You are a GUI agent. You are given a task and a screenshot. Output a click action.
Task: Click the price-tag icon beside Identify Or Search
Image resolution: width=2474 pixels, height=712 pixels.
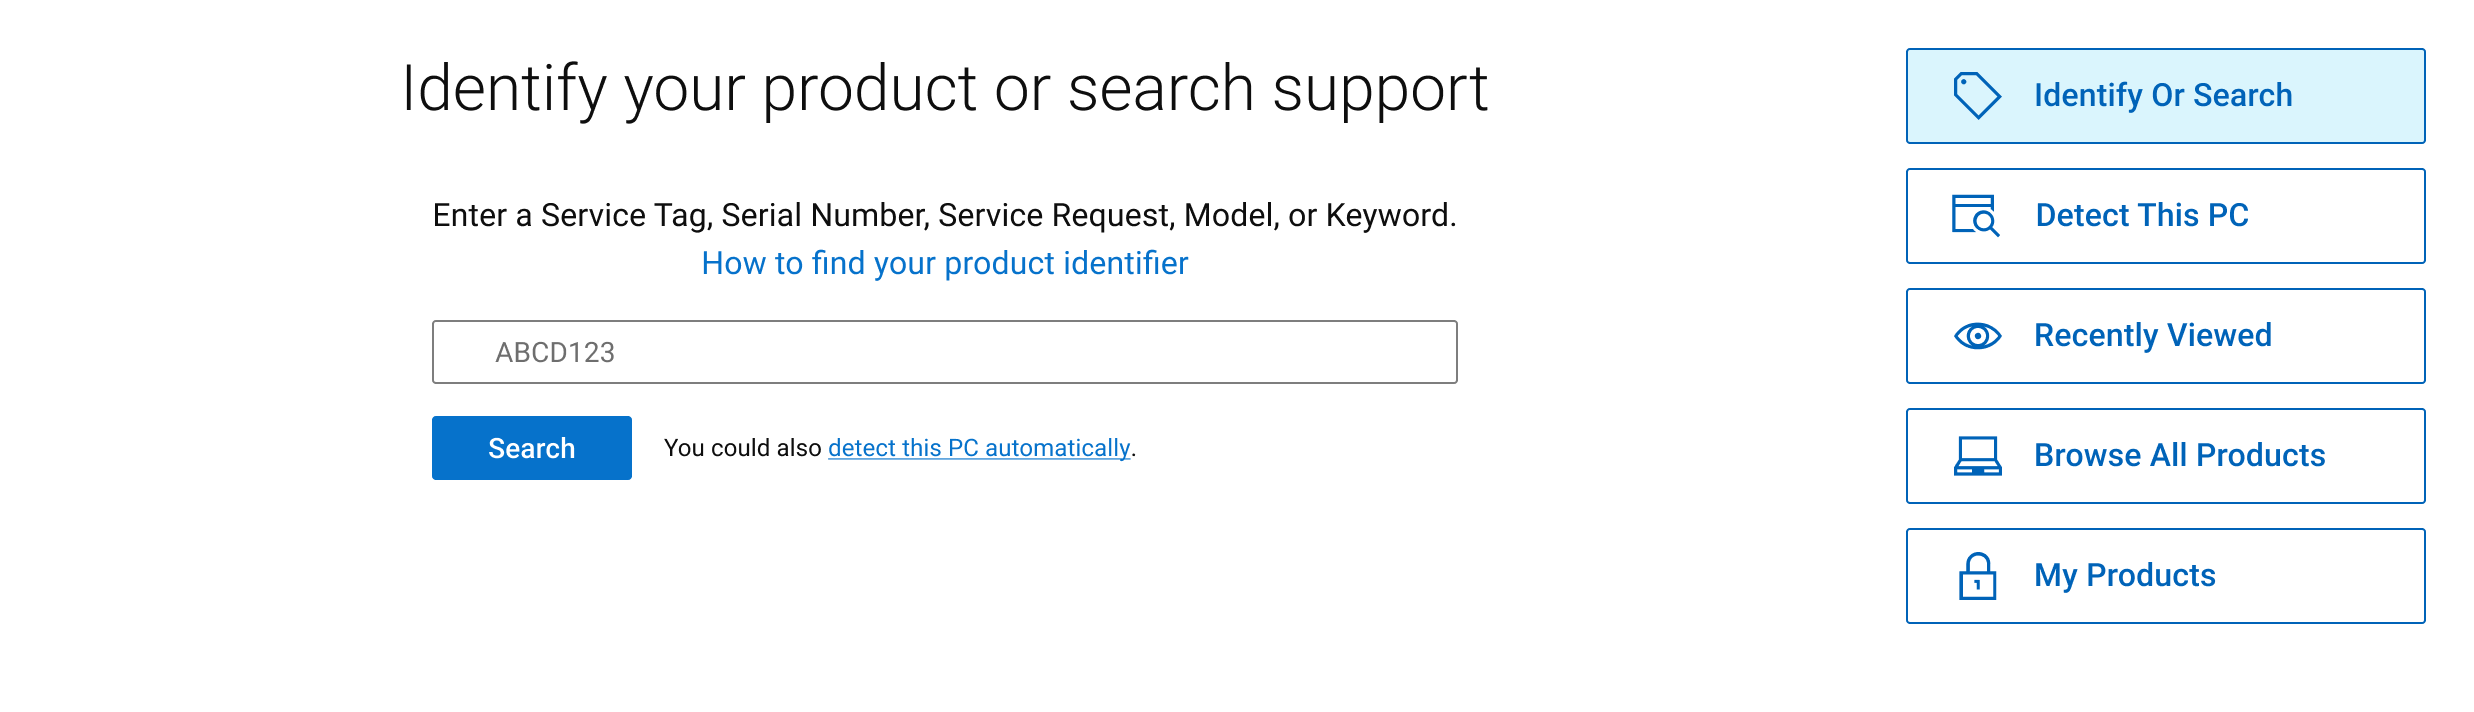[x=1977, y=95]
